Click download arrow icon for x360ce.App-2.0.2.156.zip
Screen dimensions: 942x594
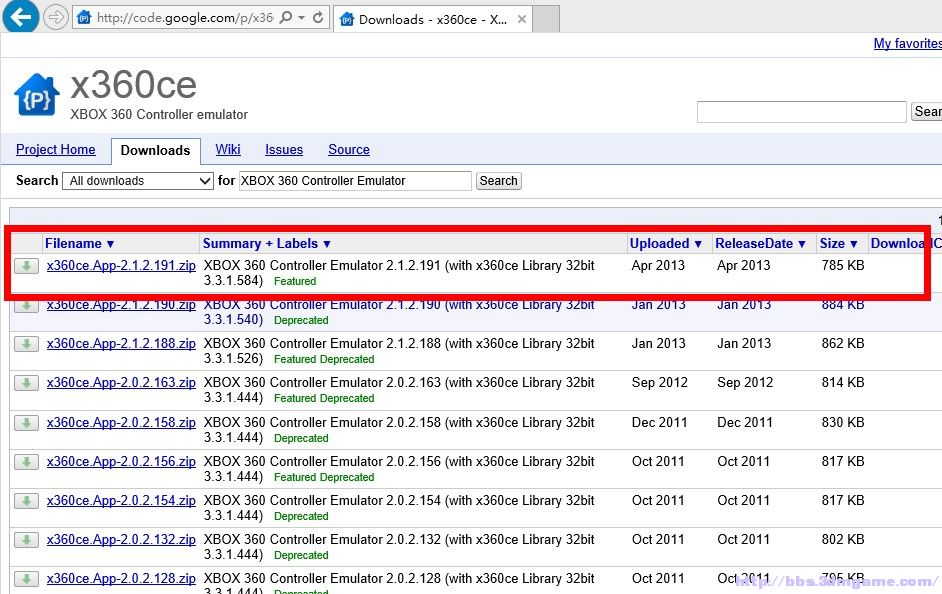coord(26,461)
